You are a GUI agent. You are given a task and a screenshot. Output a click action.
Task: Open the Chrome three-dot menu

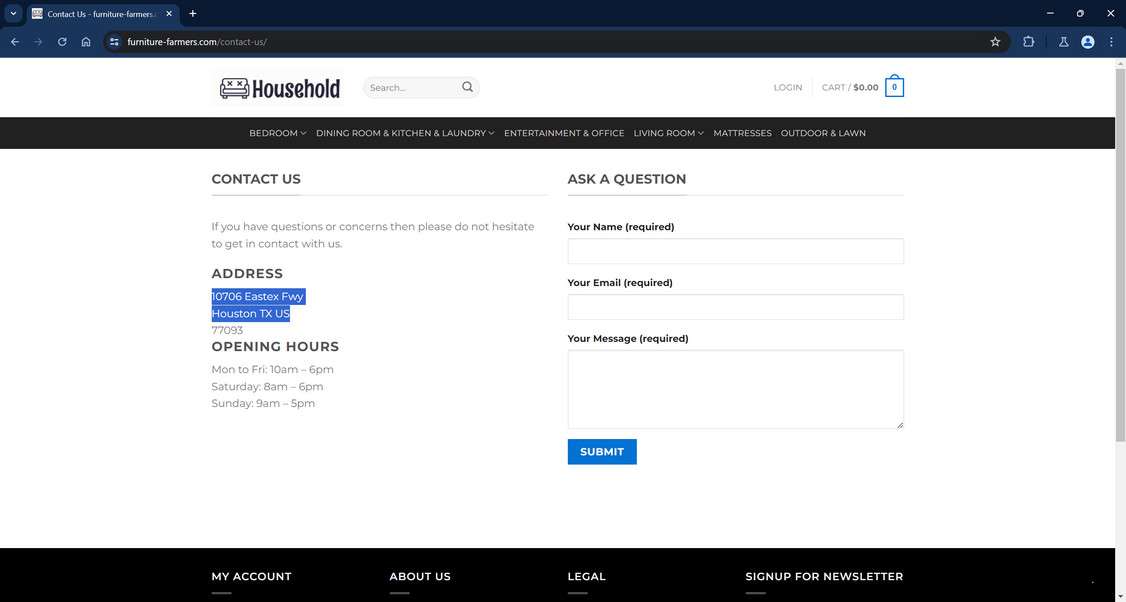[1111, 42]
